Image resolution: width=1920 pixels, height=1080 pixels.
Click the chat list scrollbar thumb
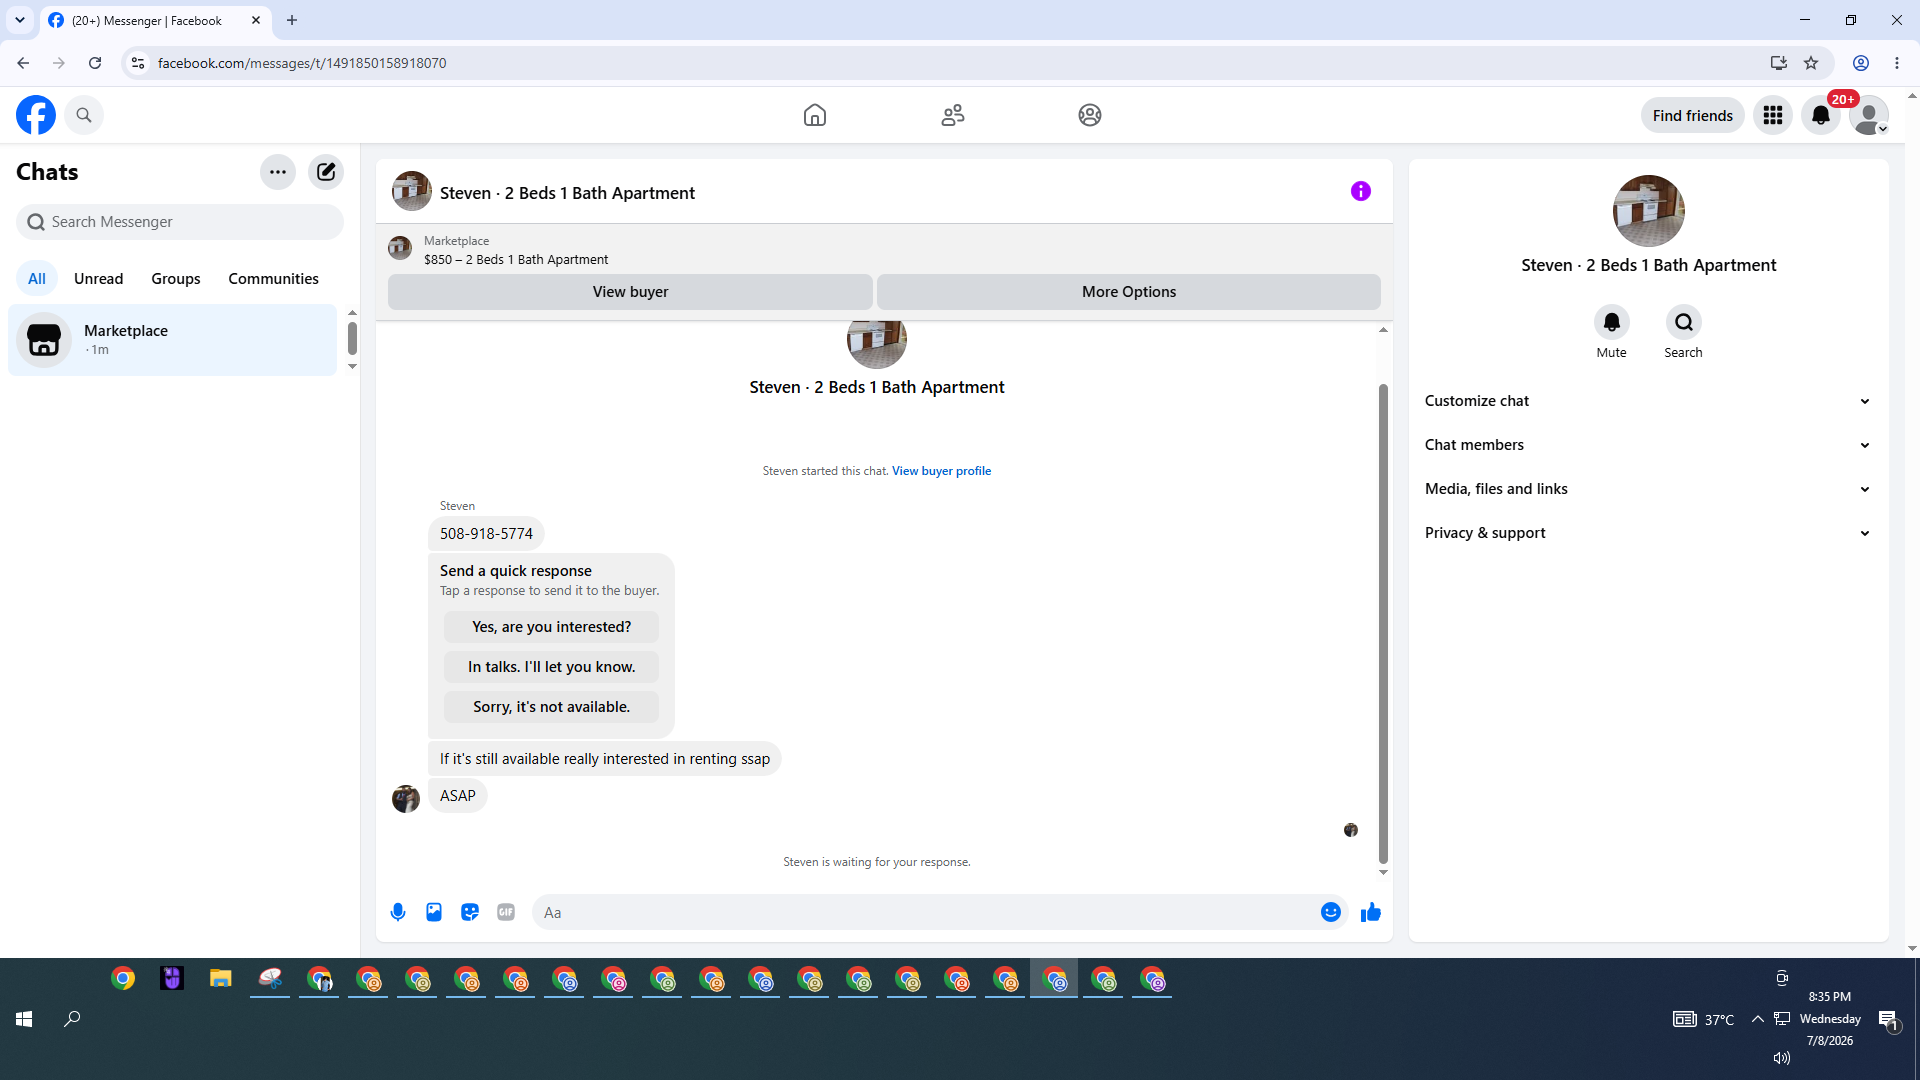coord(352,339)
